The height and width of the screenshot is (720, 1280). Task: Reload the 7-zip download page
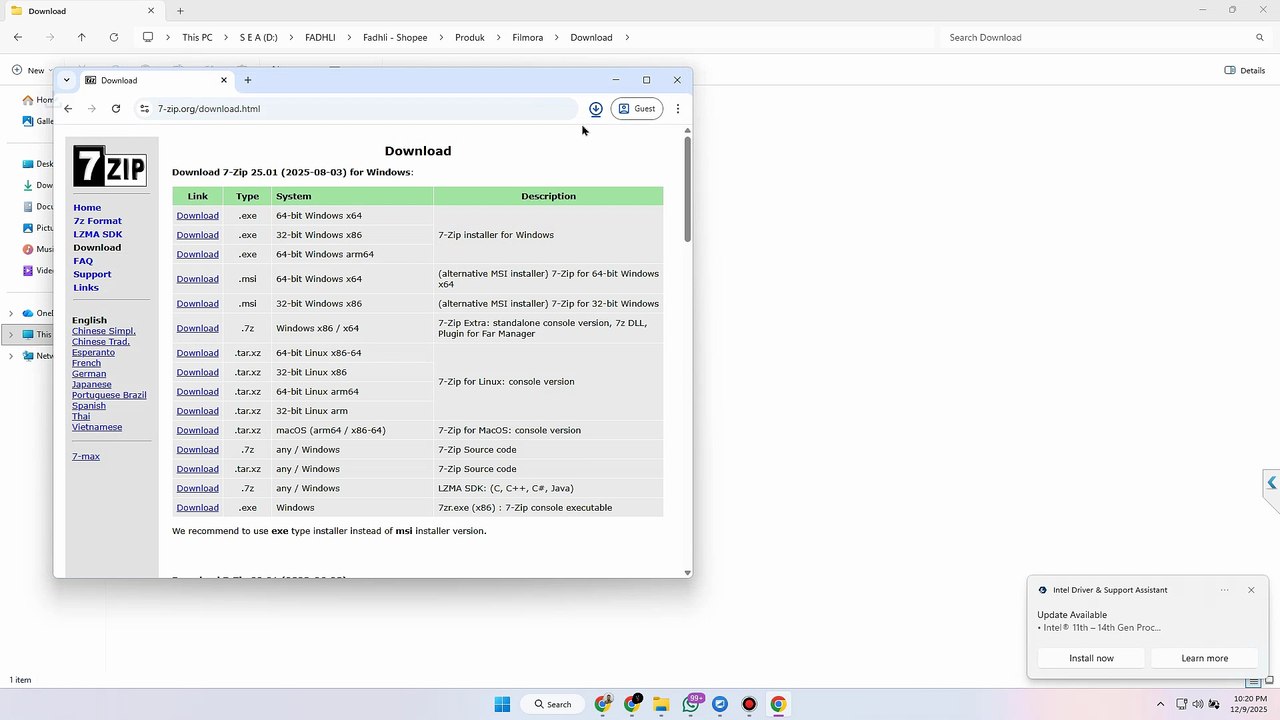[116, 109]
